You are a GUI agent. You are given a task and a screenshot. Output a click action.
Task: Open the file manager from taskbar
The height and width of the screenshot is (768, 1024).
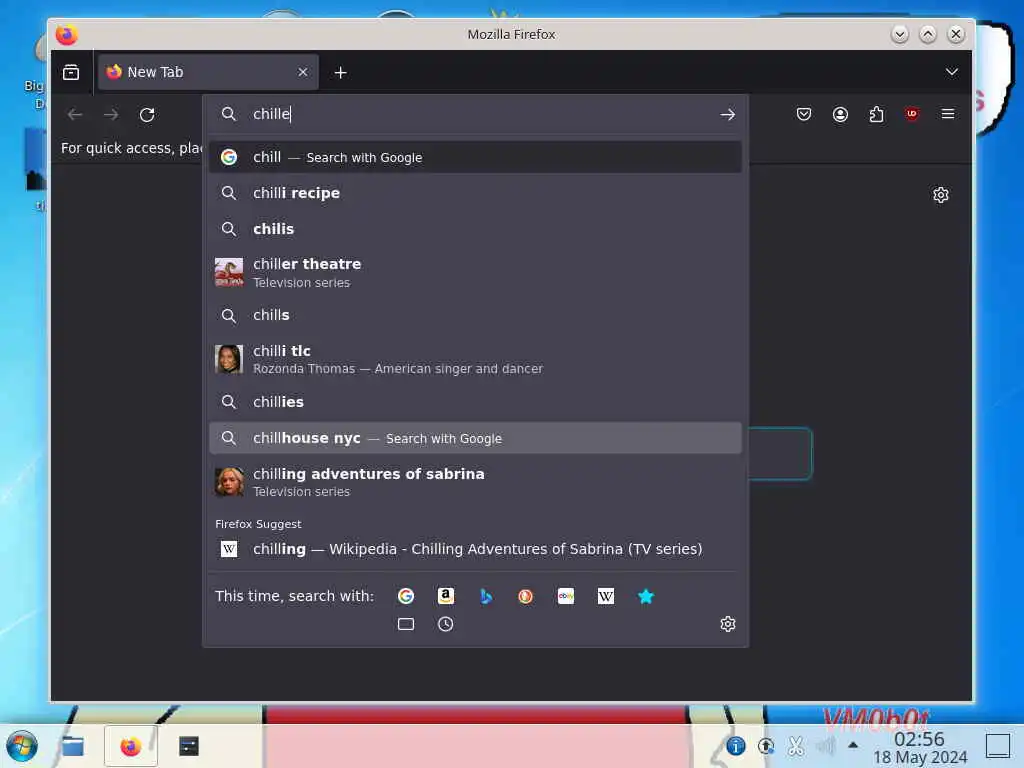point(73,746)
